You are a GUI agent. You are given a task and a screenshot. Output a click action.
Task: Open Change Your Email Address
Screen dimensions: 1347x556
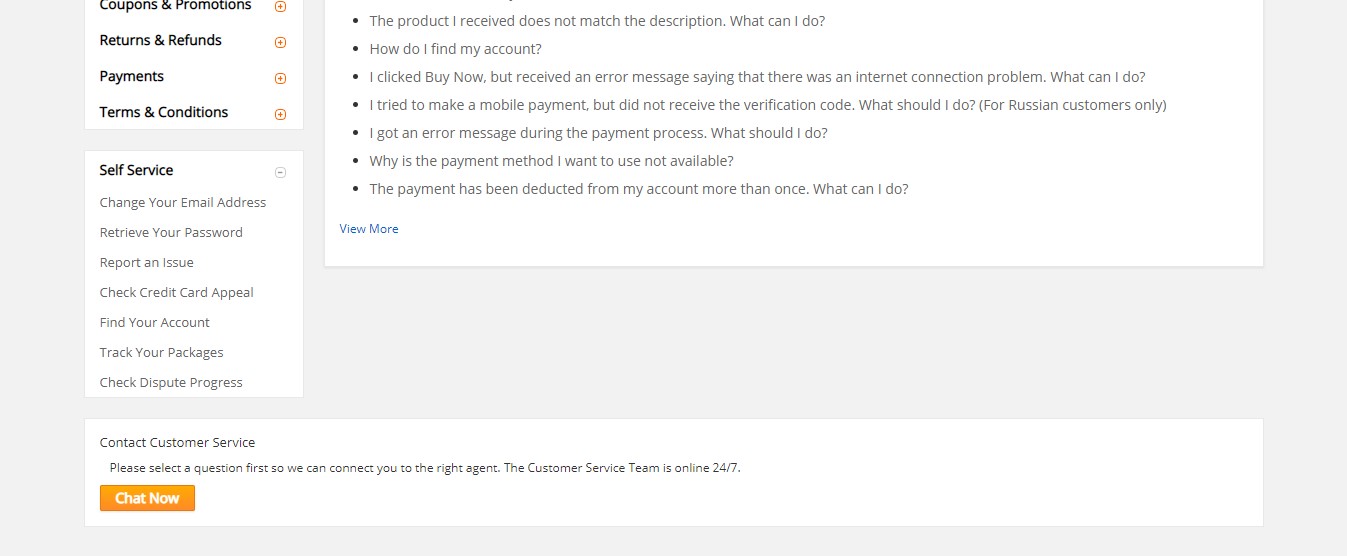(183, 202)
